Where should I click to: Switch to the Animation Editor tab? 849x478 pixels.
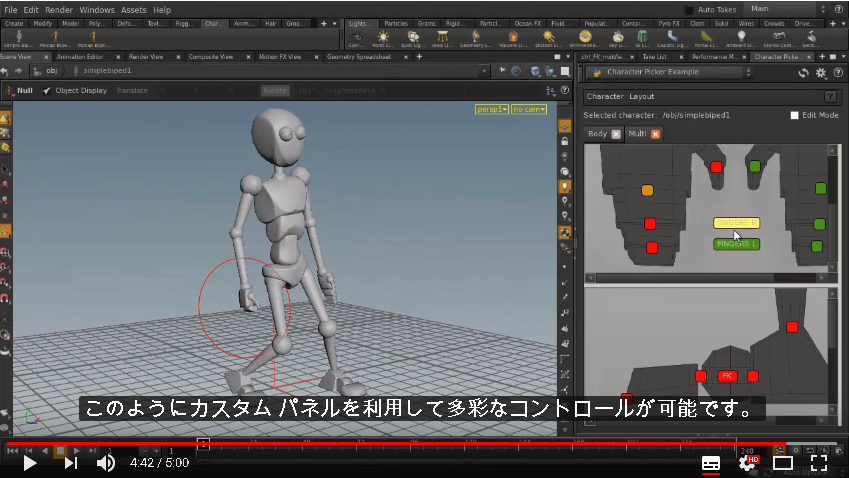click(x=80, y=56)
